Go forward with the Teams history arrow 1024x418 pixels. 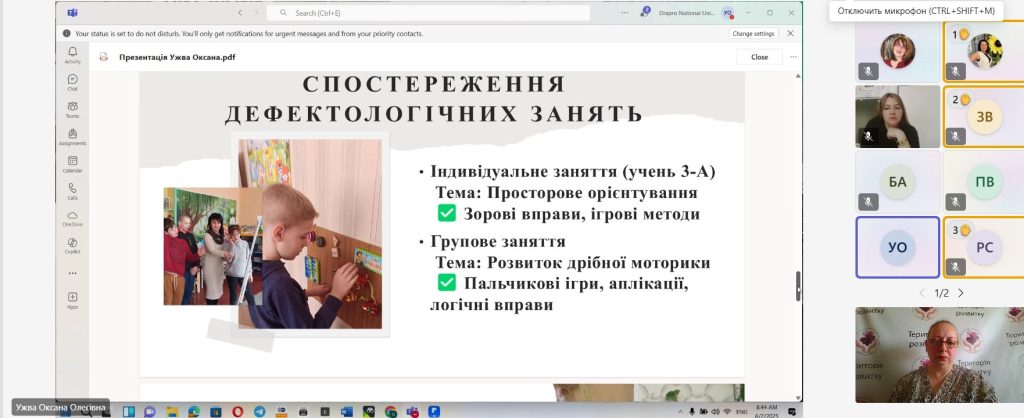[x=256, y=12]
